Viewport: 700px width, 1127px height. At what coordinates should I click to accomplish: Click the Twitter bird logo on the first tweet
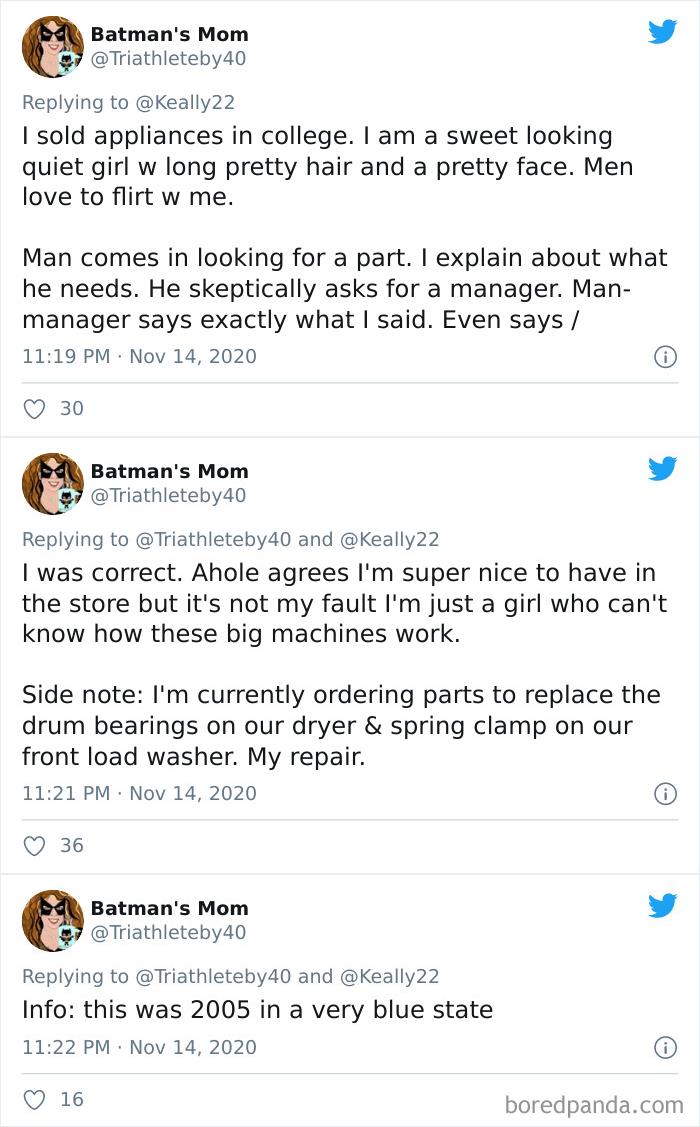tap(662, 31)
